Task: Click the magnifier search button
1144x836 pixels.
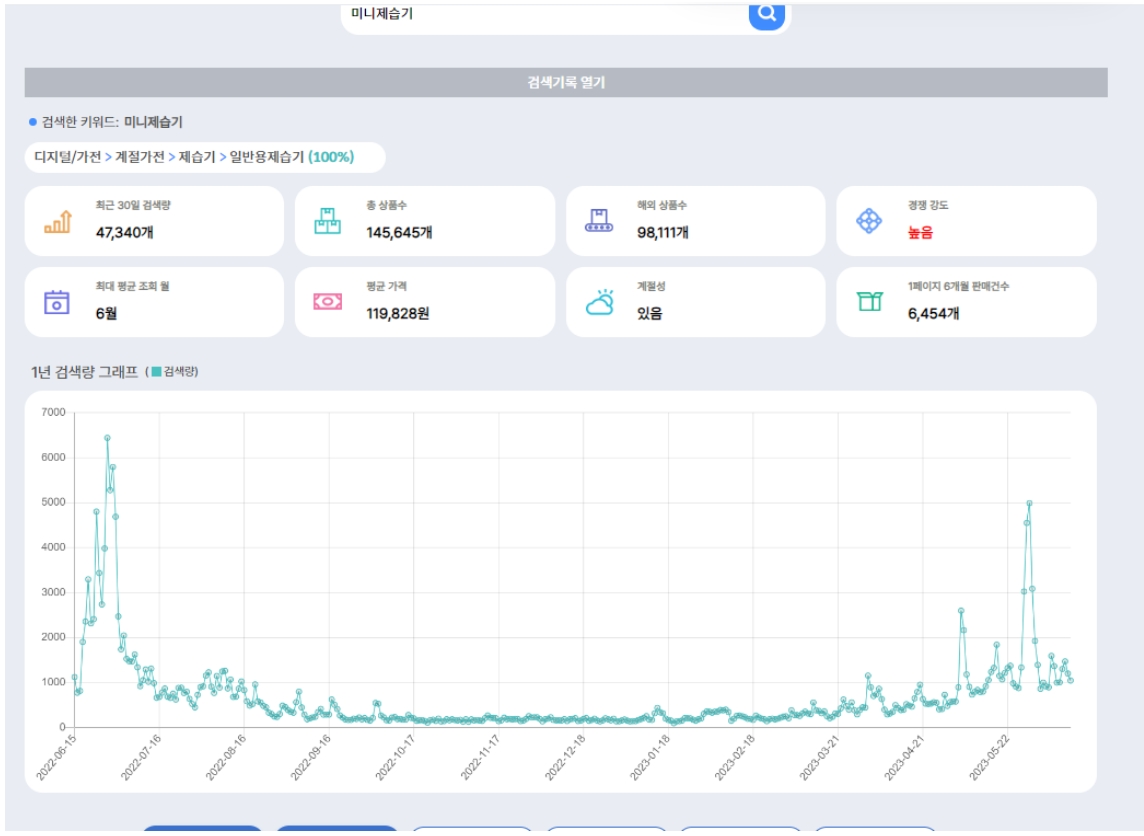Action: coord(766,14)
